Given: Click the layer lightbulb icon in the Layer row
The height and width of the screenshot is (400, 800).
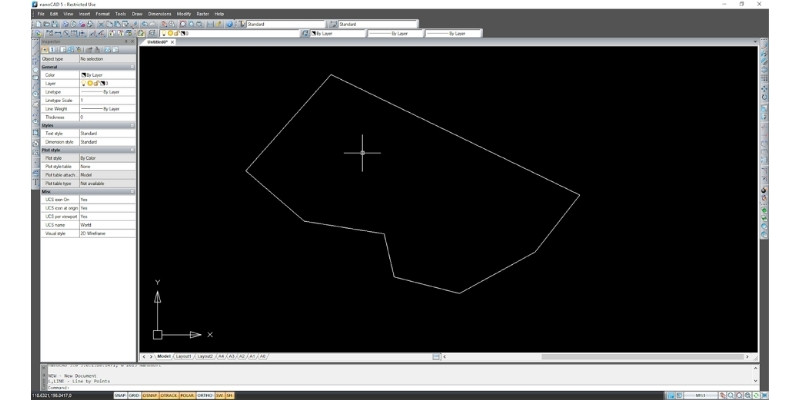Looking at the screenshot, I should point(83,83).
